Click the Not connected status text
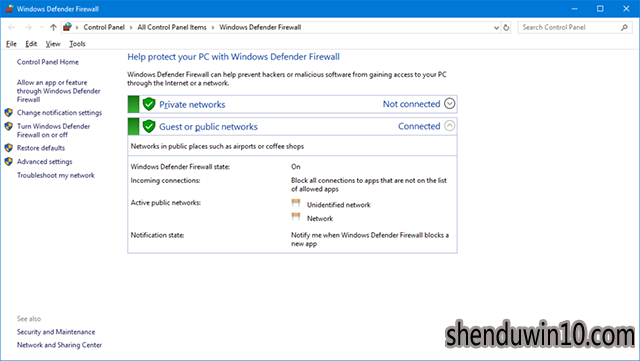The height and width of the screenshot is (361, 640). (411, 104)
